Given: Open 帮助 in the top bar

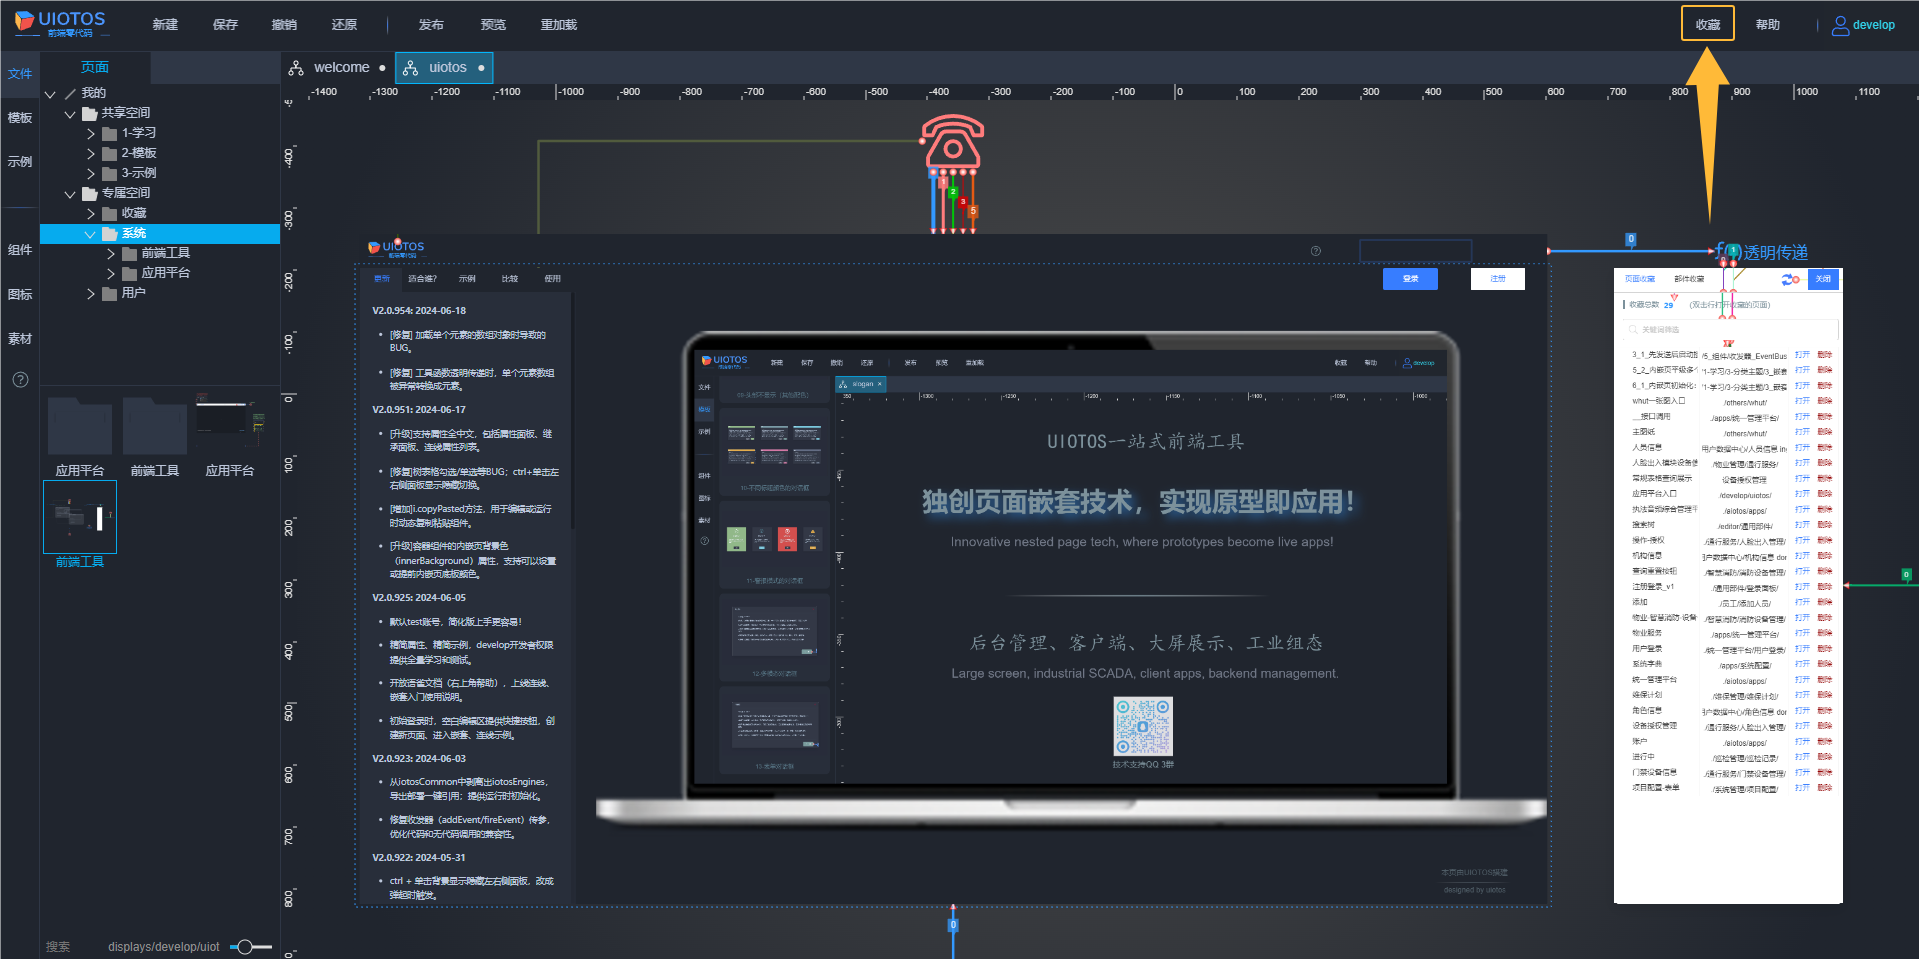Looking at the screenshot, I should click(1768, 25).
